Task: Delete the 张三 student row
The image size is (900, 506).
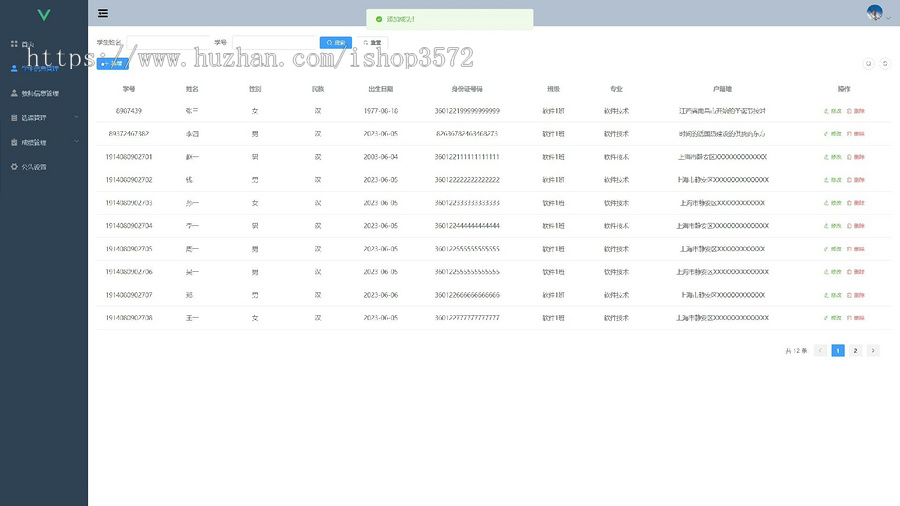Action: tap(856, 111)
